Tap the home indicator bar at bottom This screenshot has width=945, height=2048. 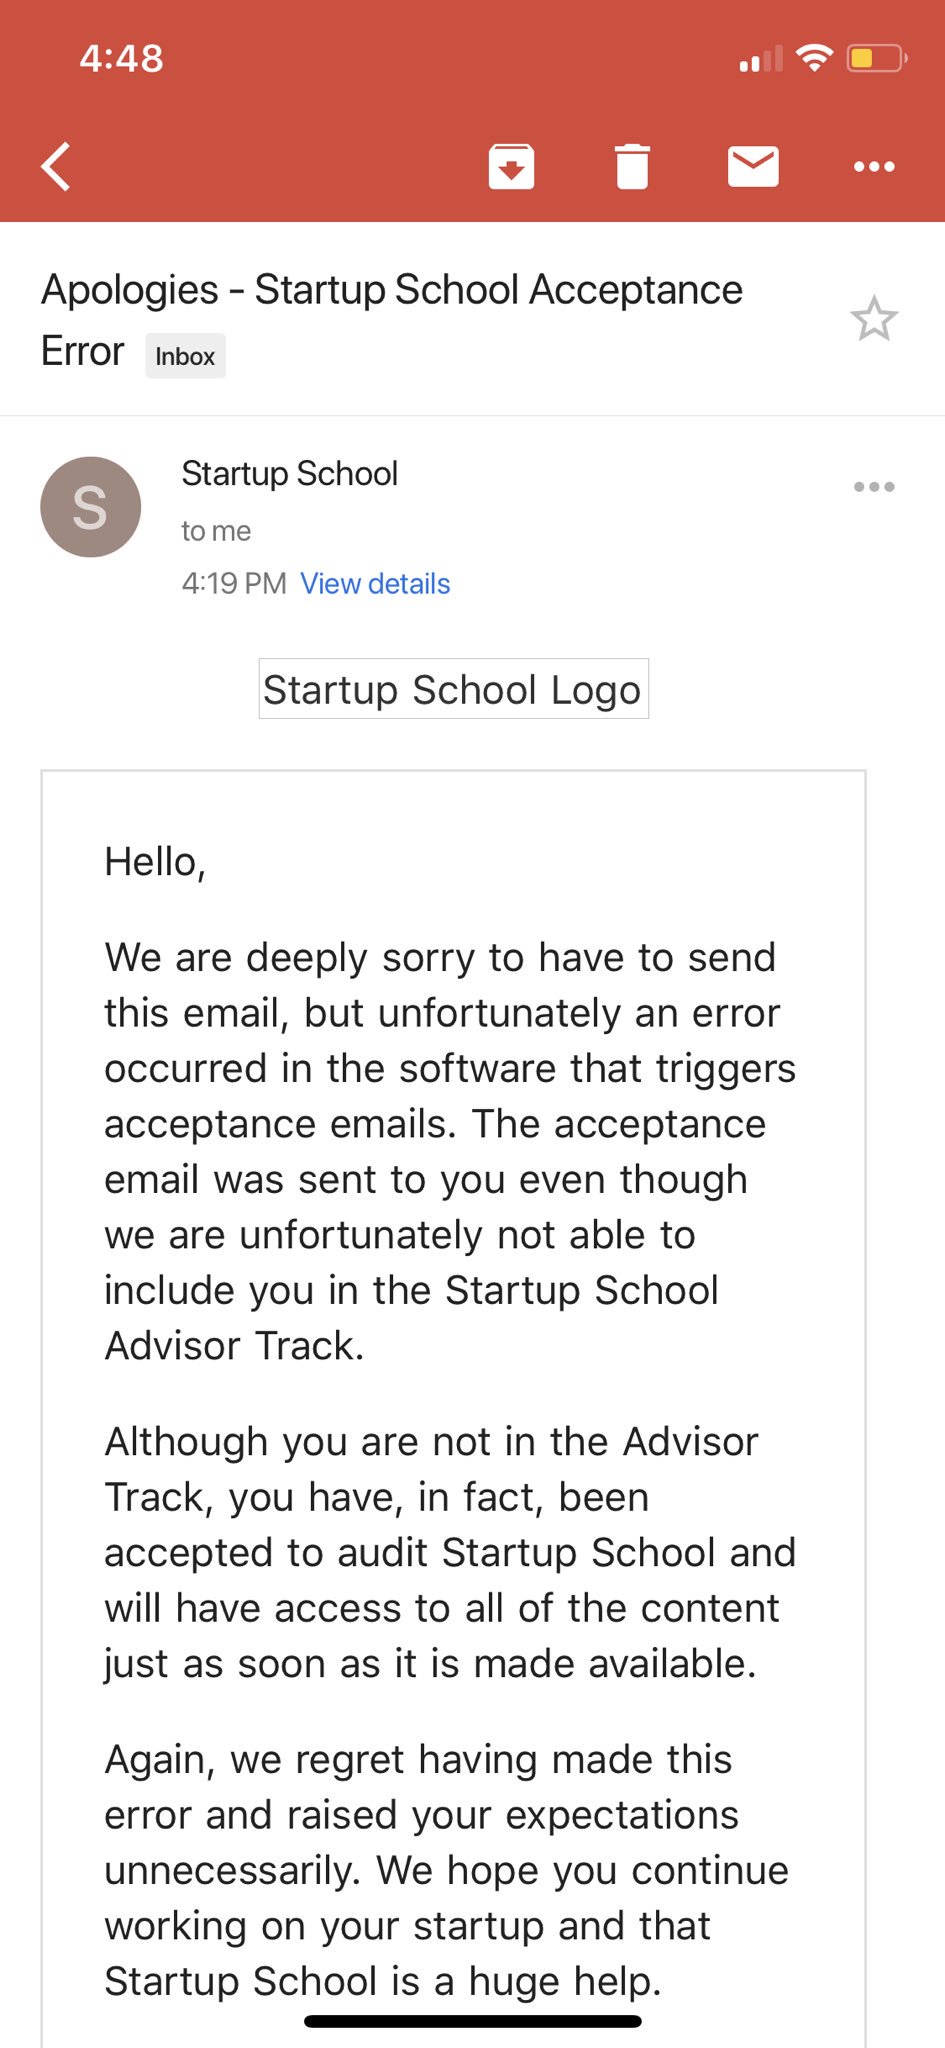coord(473,2021)
